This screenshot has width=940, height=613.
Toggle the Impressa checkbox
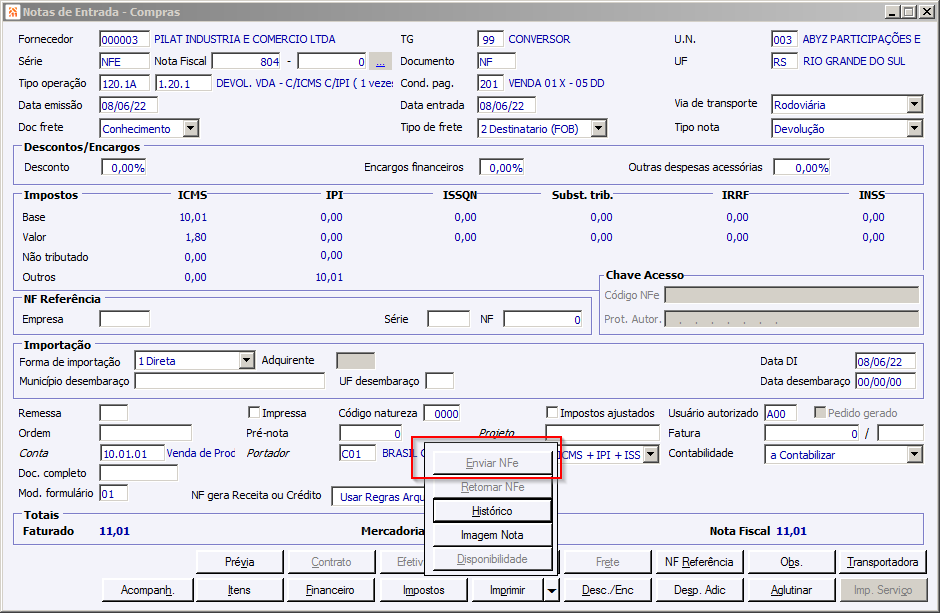(x=254, y=413)
